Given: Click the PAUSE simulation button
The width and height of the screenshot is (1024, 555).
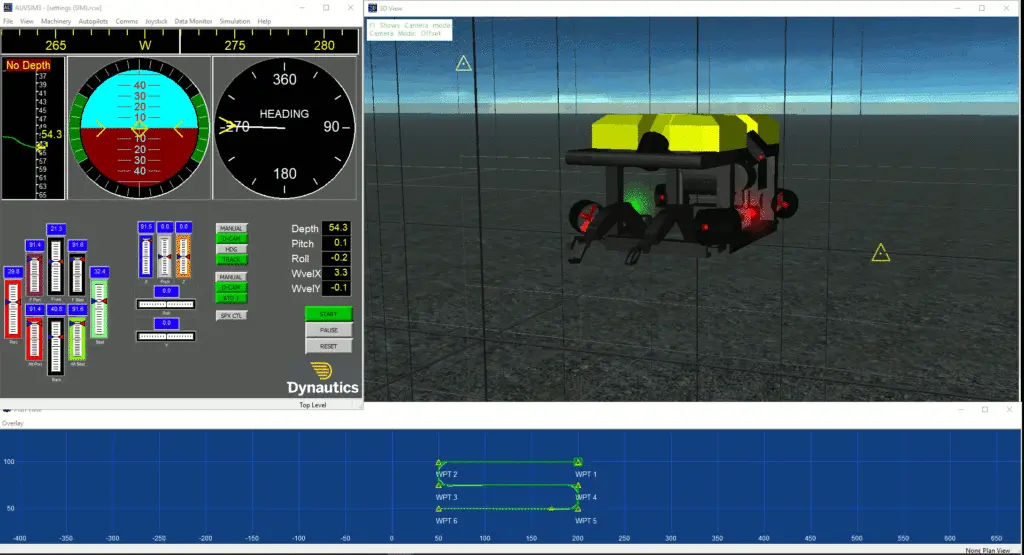Looking at the screenshot, I should 328,330.
